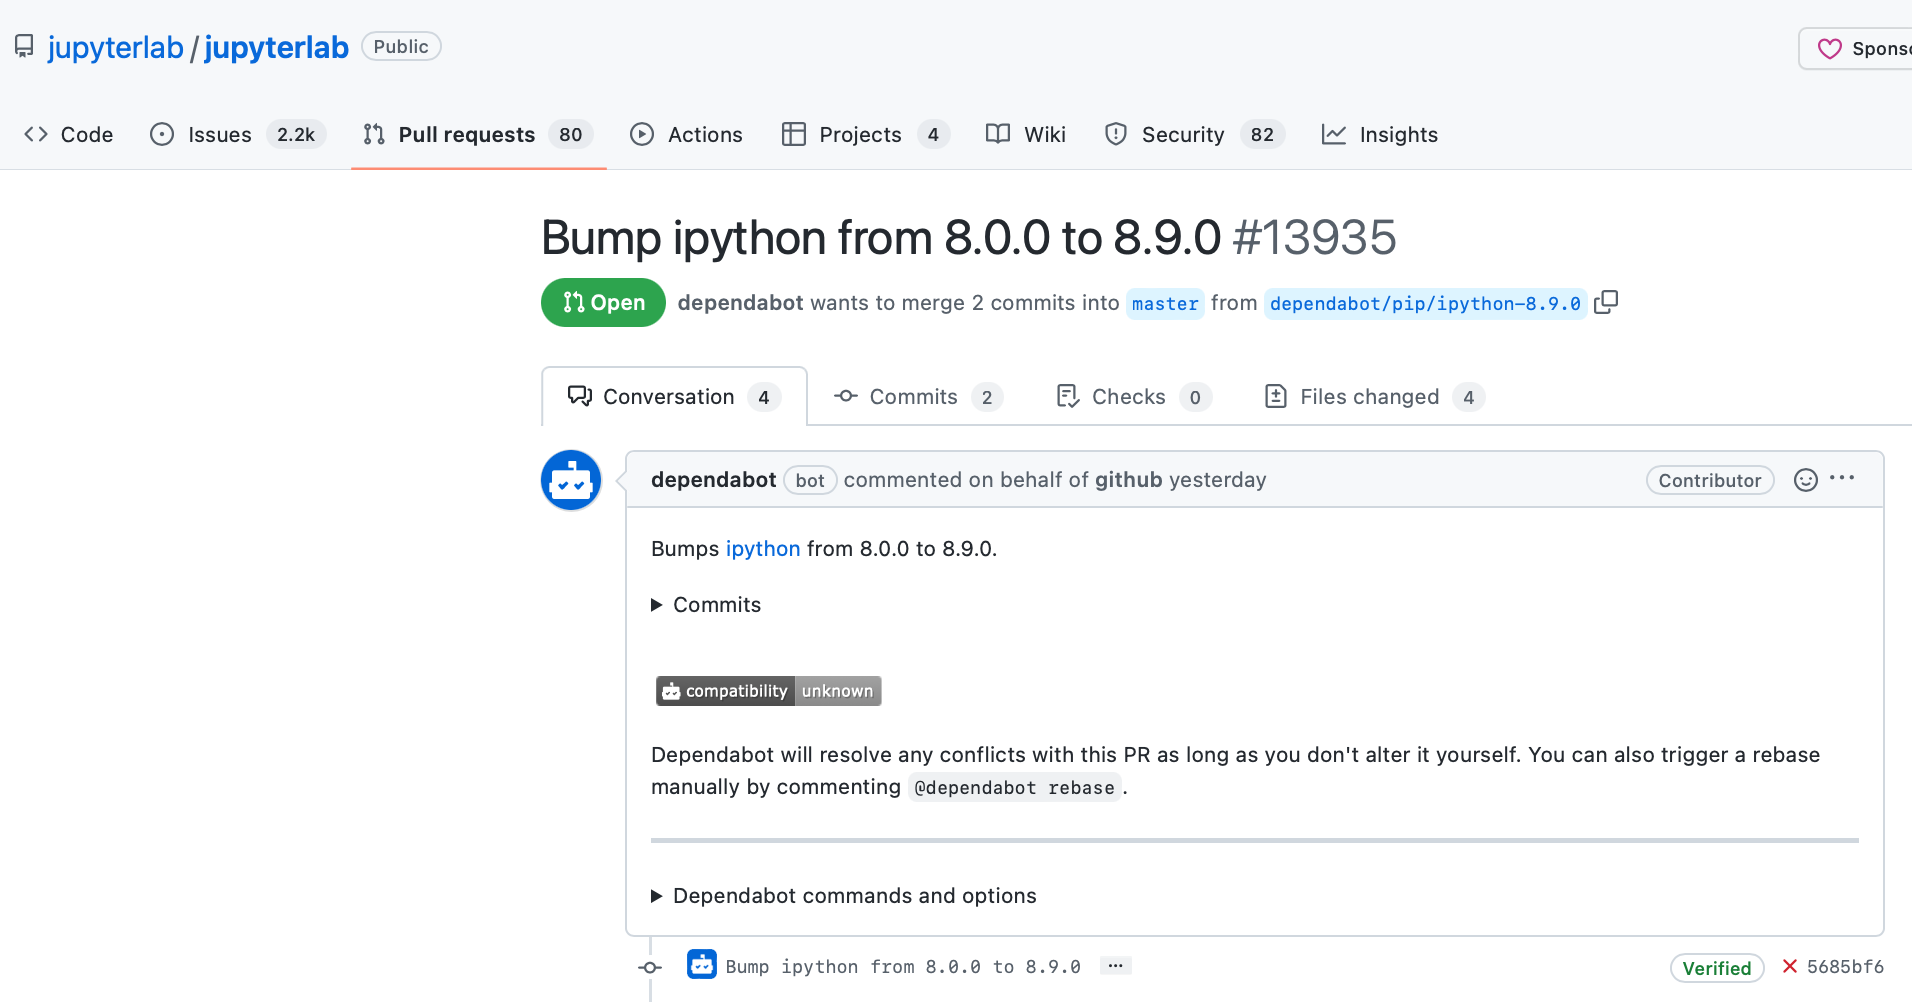Viewport: 1912px width, 1002px height.
Task: Click the Commits tab commit icon
Action: click(846, 396)
